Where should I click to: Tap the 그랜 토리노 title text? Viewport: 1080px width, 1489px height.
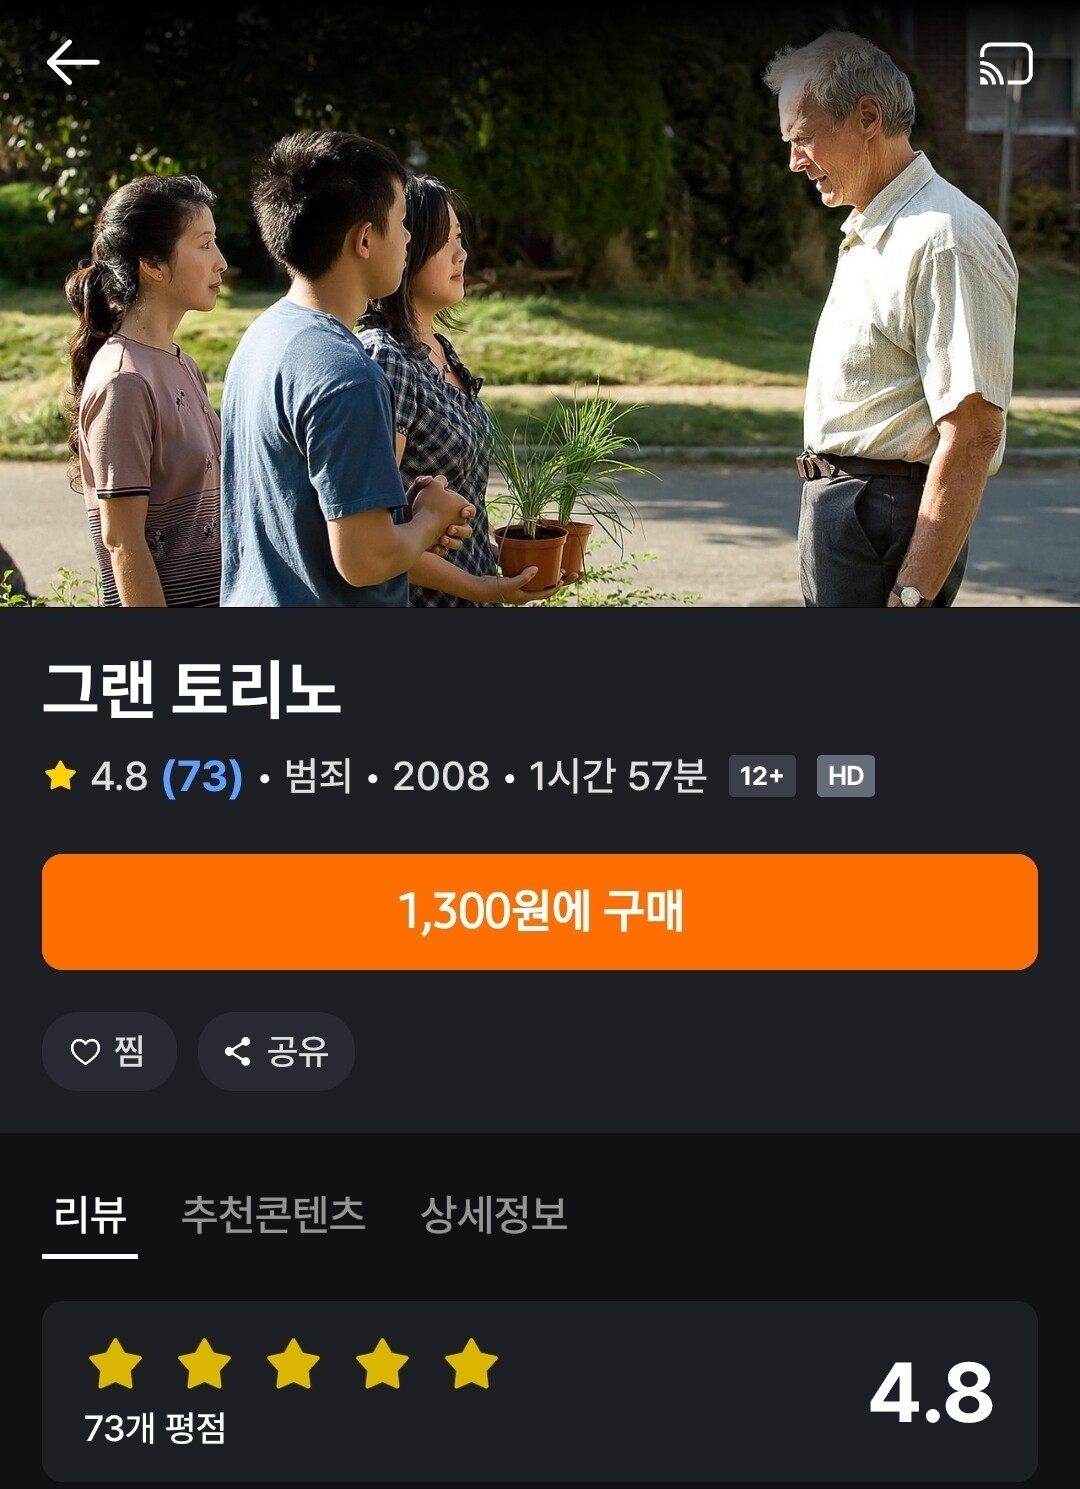[x=192, y=689]
